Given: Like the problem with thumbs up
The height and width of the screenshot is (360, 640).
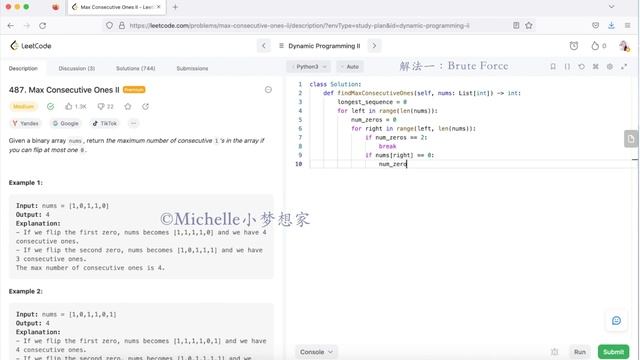Looking at the screenshot, I should pyautogui.click(x=76, y=107).
